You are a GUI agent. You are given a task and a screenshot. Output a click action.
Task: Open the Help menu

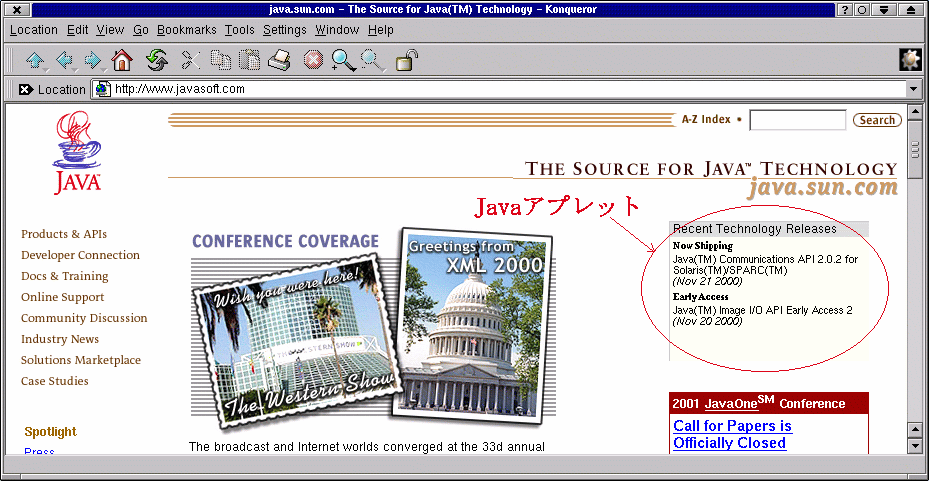point(380,30)
